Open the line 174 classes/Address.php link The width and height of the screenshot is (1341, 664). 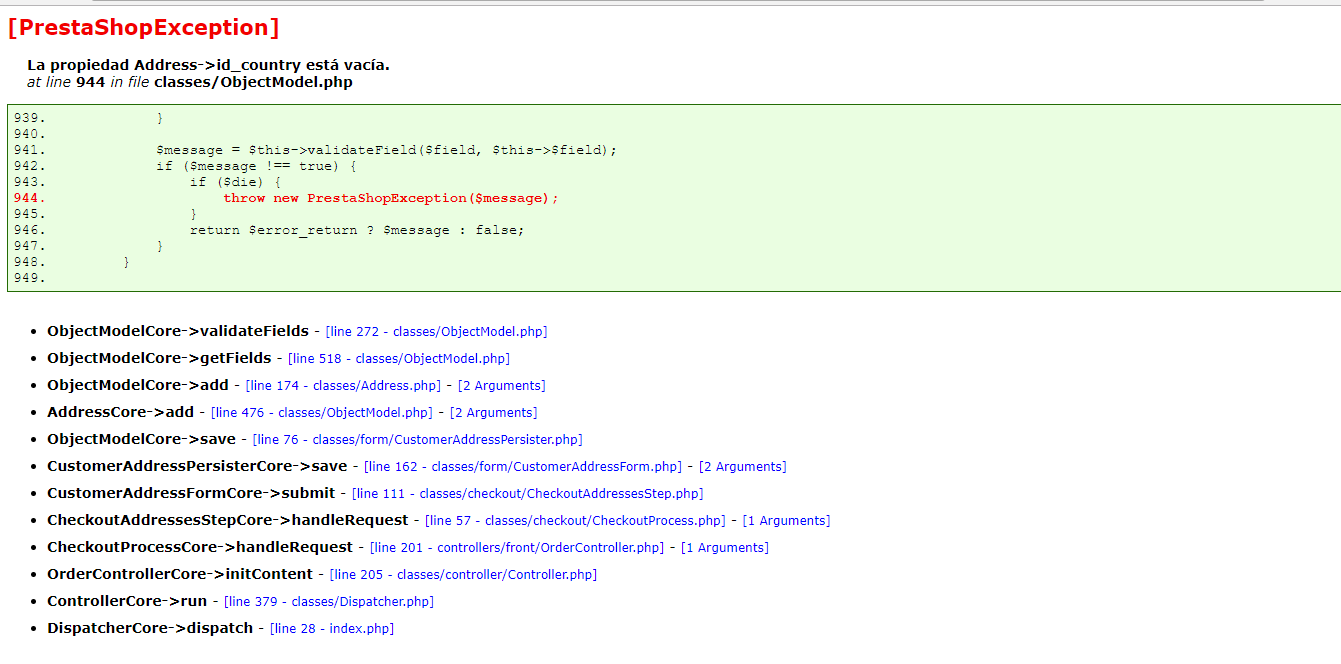343,385
